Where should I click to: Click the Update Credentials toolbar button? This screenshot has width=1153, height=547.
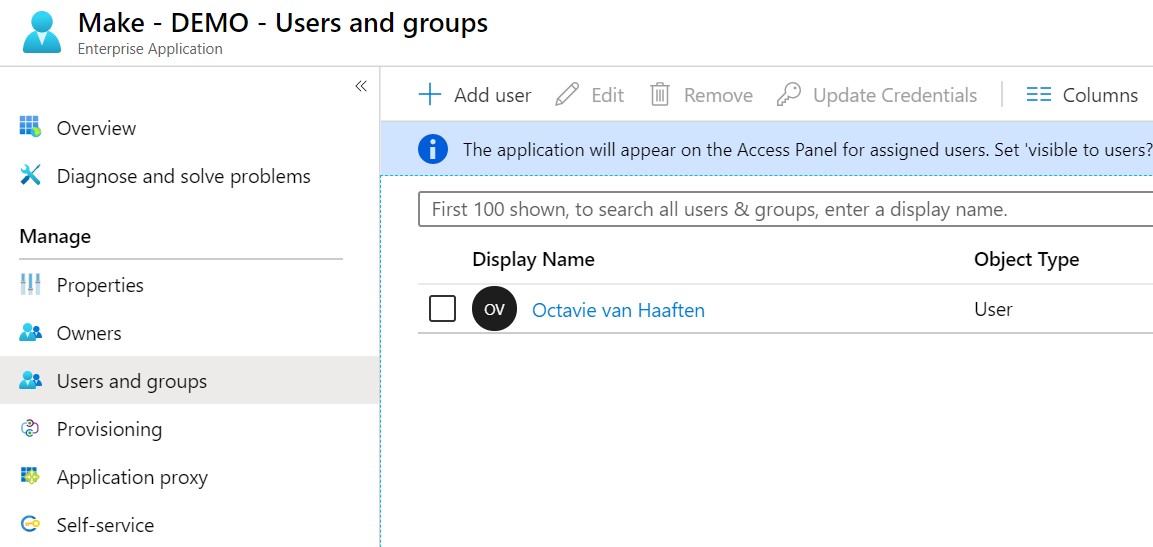pos(877,95)
